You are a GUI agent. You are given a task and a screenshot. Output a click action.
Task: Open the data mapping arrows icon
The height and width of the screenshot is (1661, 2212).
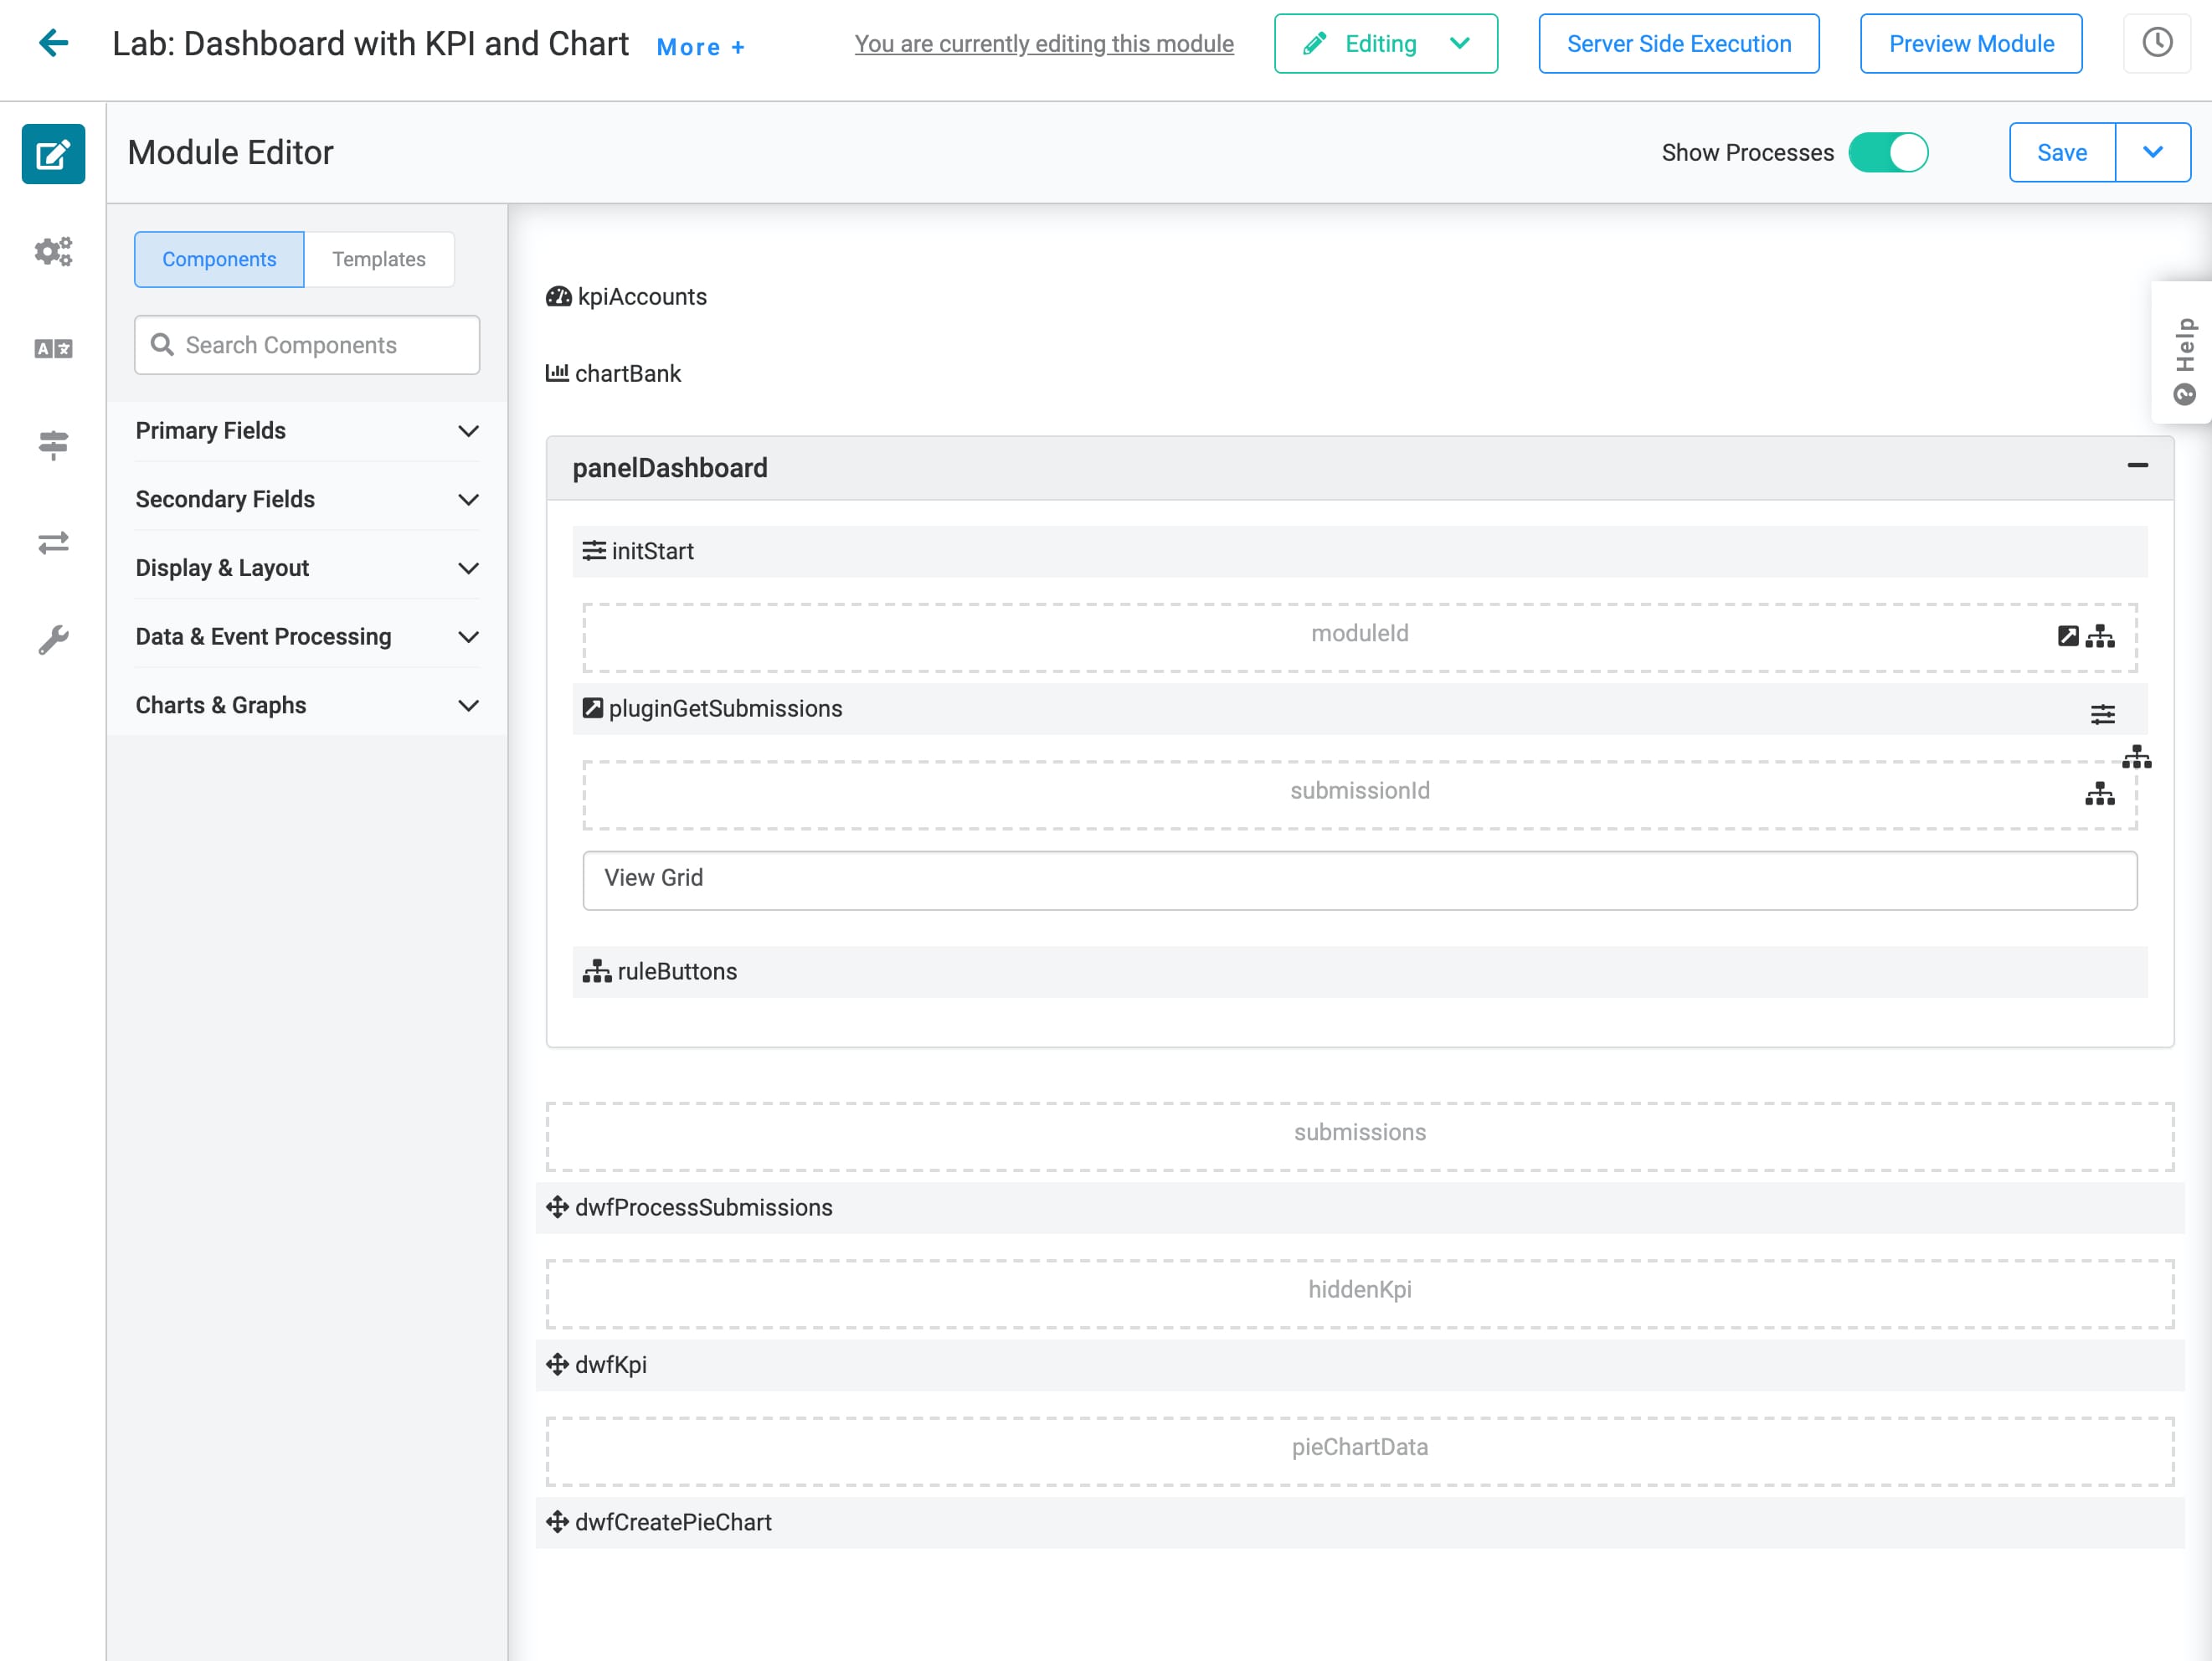coord(53,542)
